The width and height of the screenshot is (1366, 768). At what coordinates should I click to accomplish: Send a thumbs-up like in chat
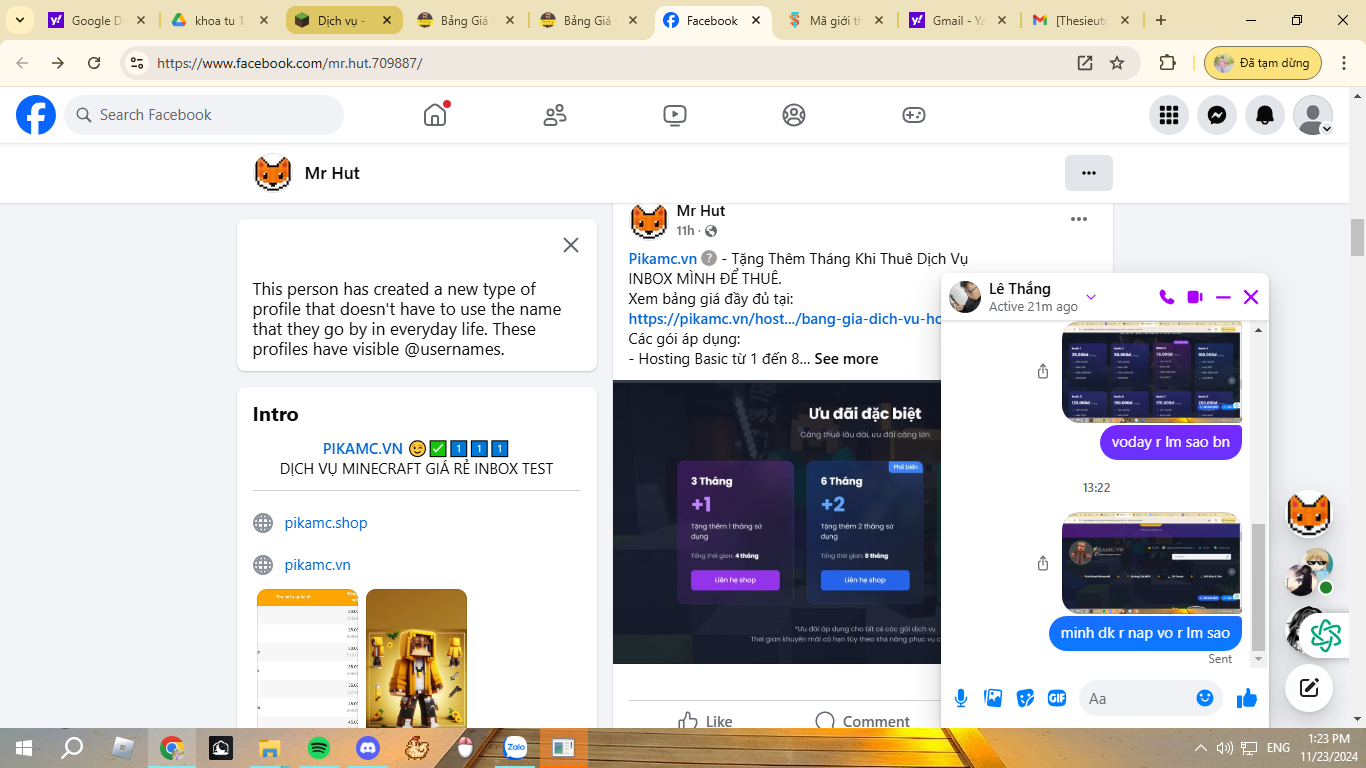[1246, 698]
